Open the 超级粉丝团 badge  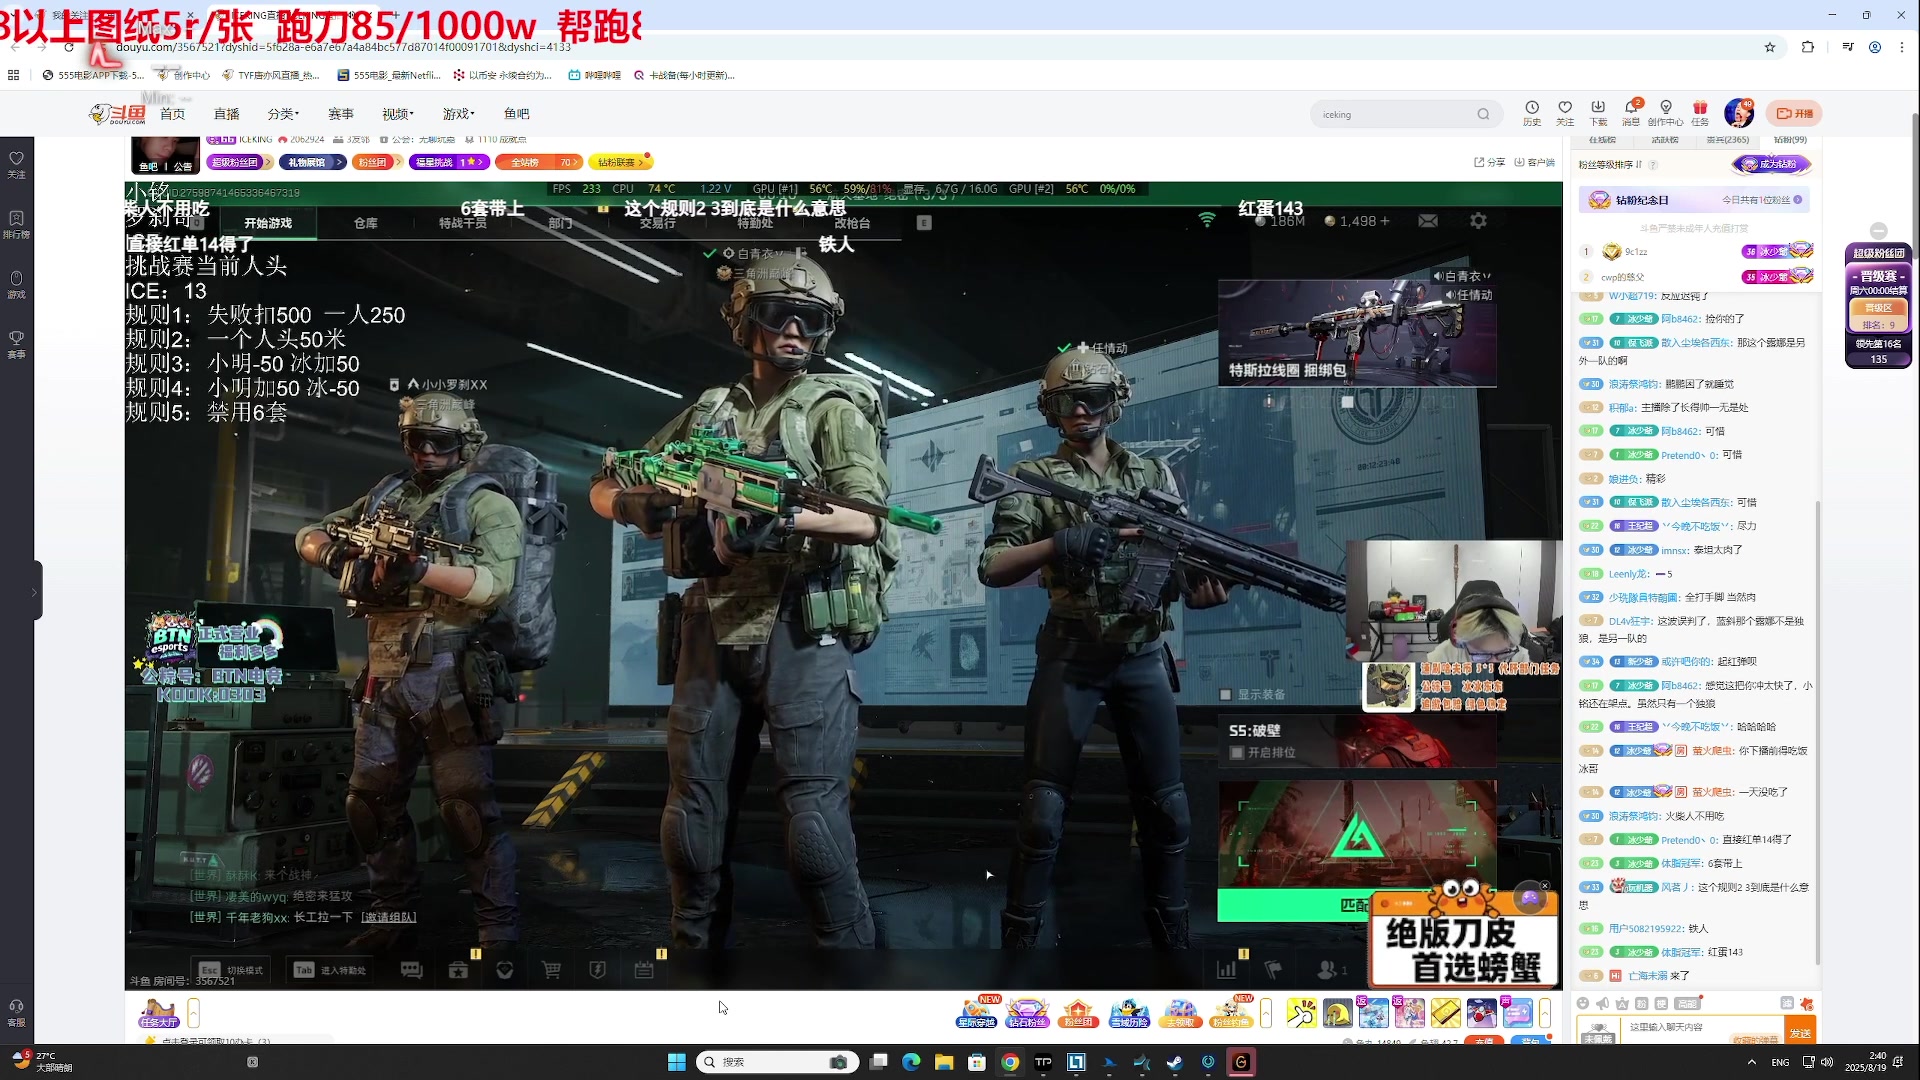tap(239, 162)
